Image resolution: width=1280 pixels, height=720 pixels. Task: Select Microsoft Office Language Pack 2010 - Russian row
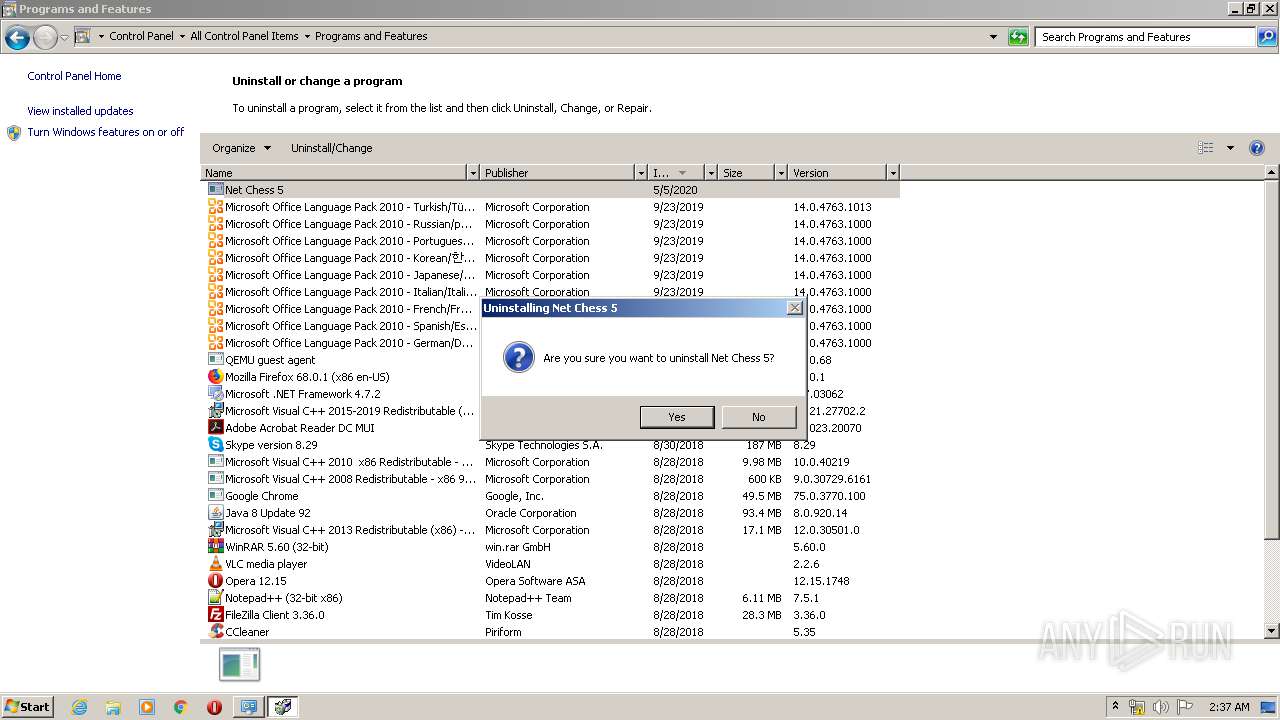(550, 224)
